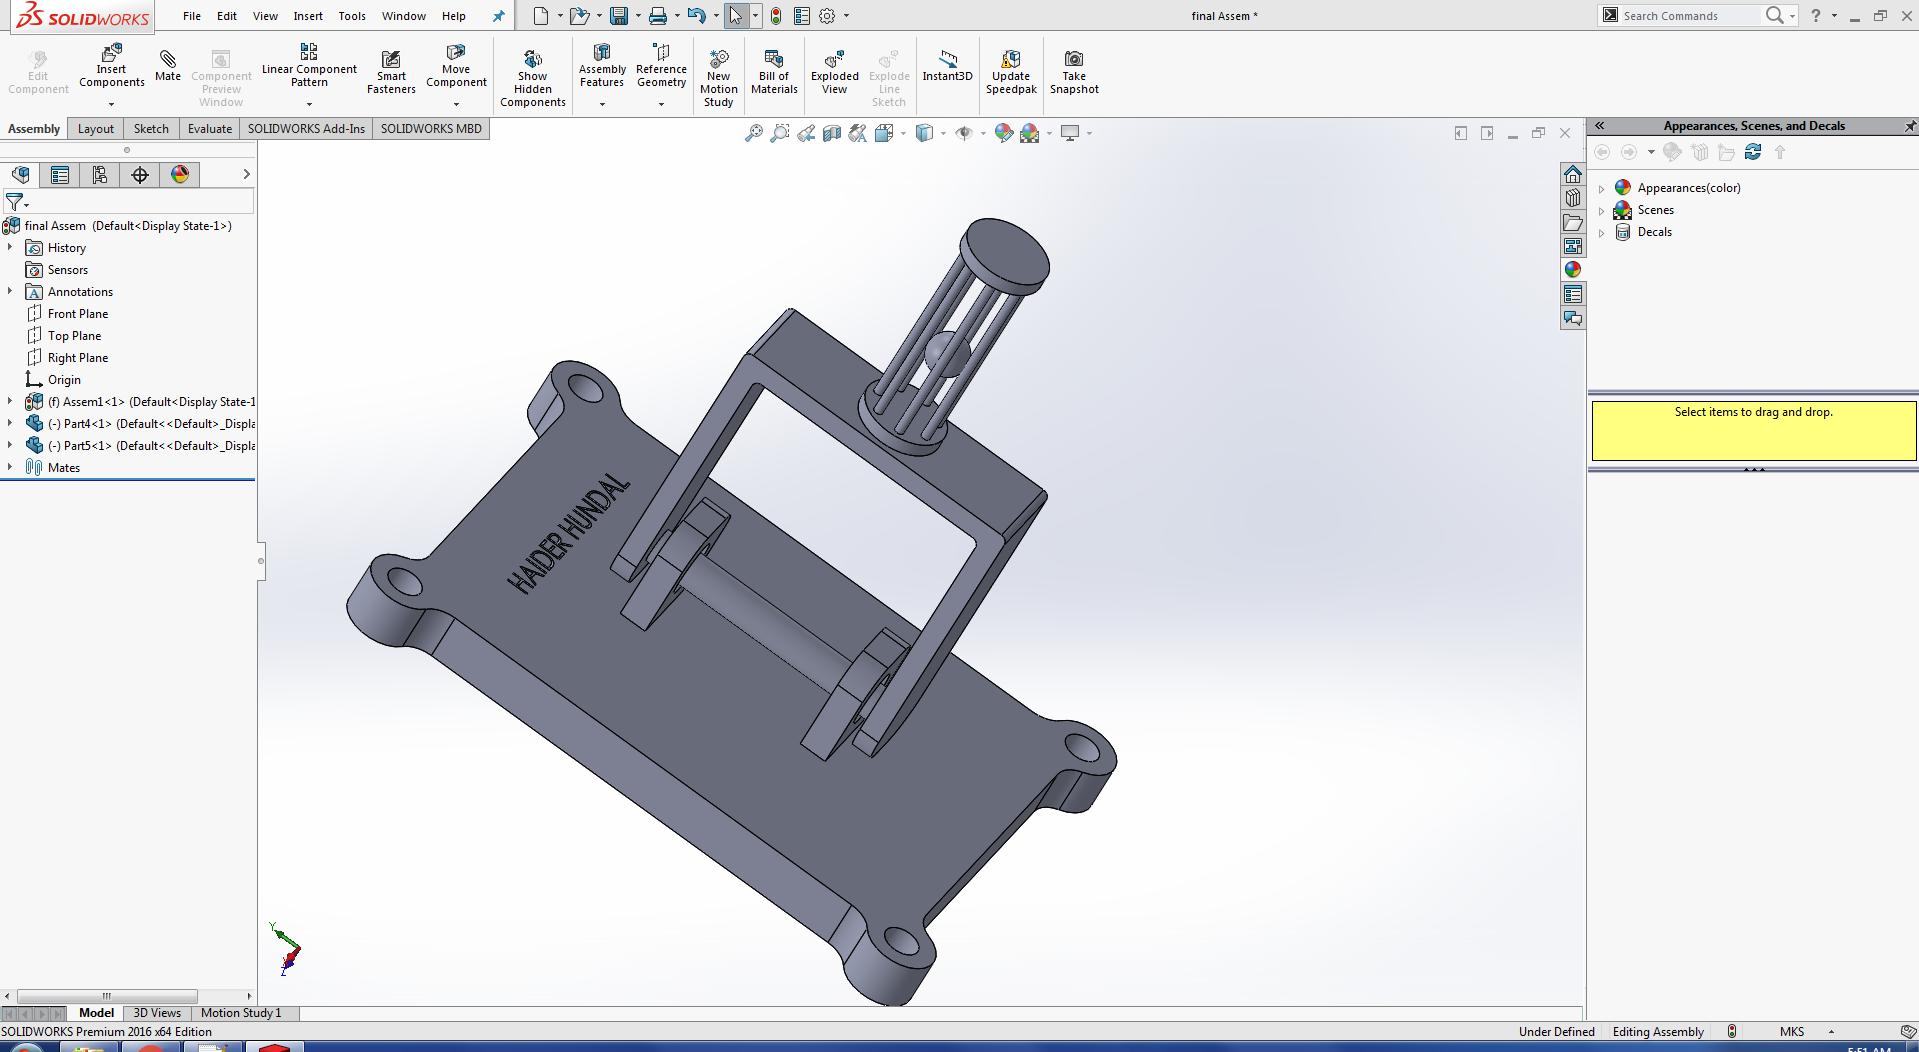1919x1052 pixels.
Task: Activate the Move Component tool
Action: coord(456,66)
